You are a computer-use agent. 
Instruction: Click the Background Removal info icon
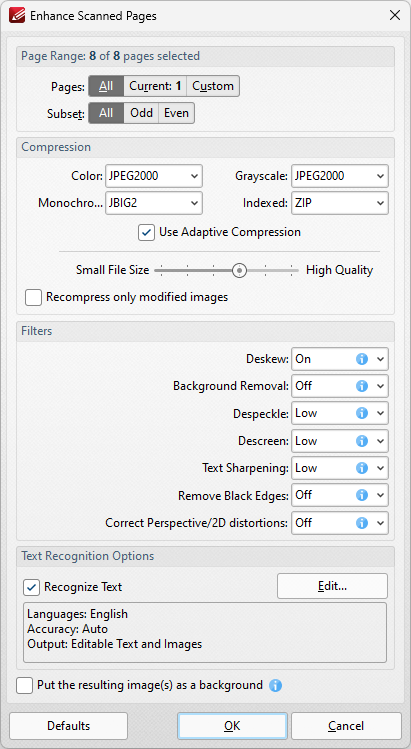362,386
